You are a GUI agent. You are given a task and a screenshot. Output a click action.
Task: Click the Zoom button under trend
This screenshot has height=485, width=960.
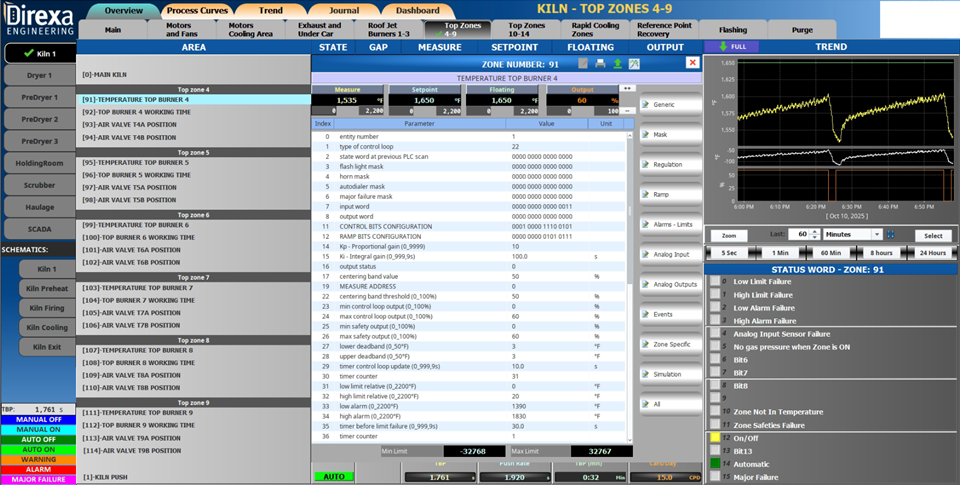[x=729, y=236]
